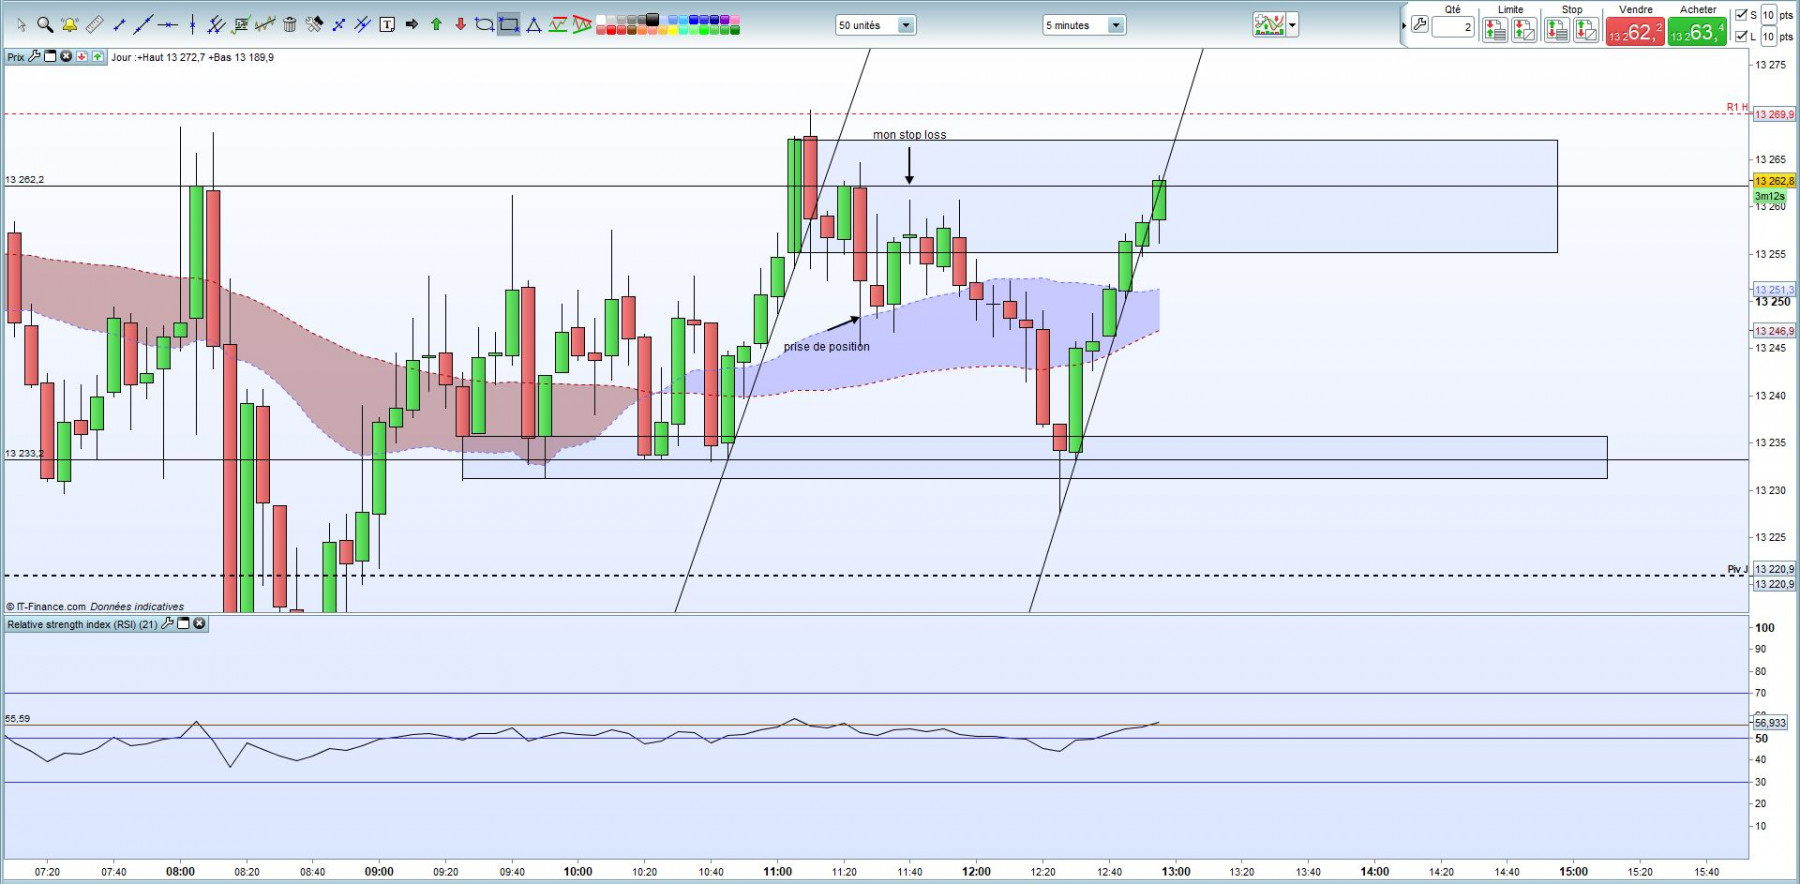Choose the horizontal line tool
Image resolution: width=1800 pixels, height=884 pixels.
click(x=168, y=25)
